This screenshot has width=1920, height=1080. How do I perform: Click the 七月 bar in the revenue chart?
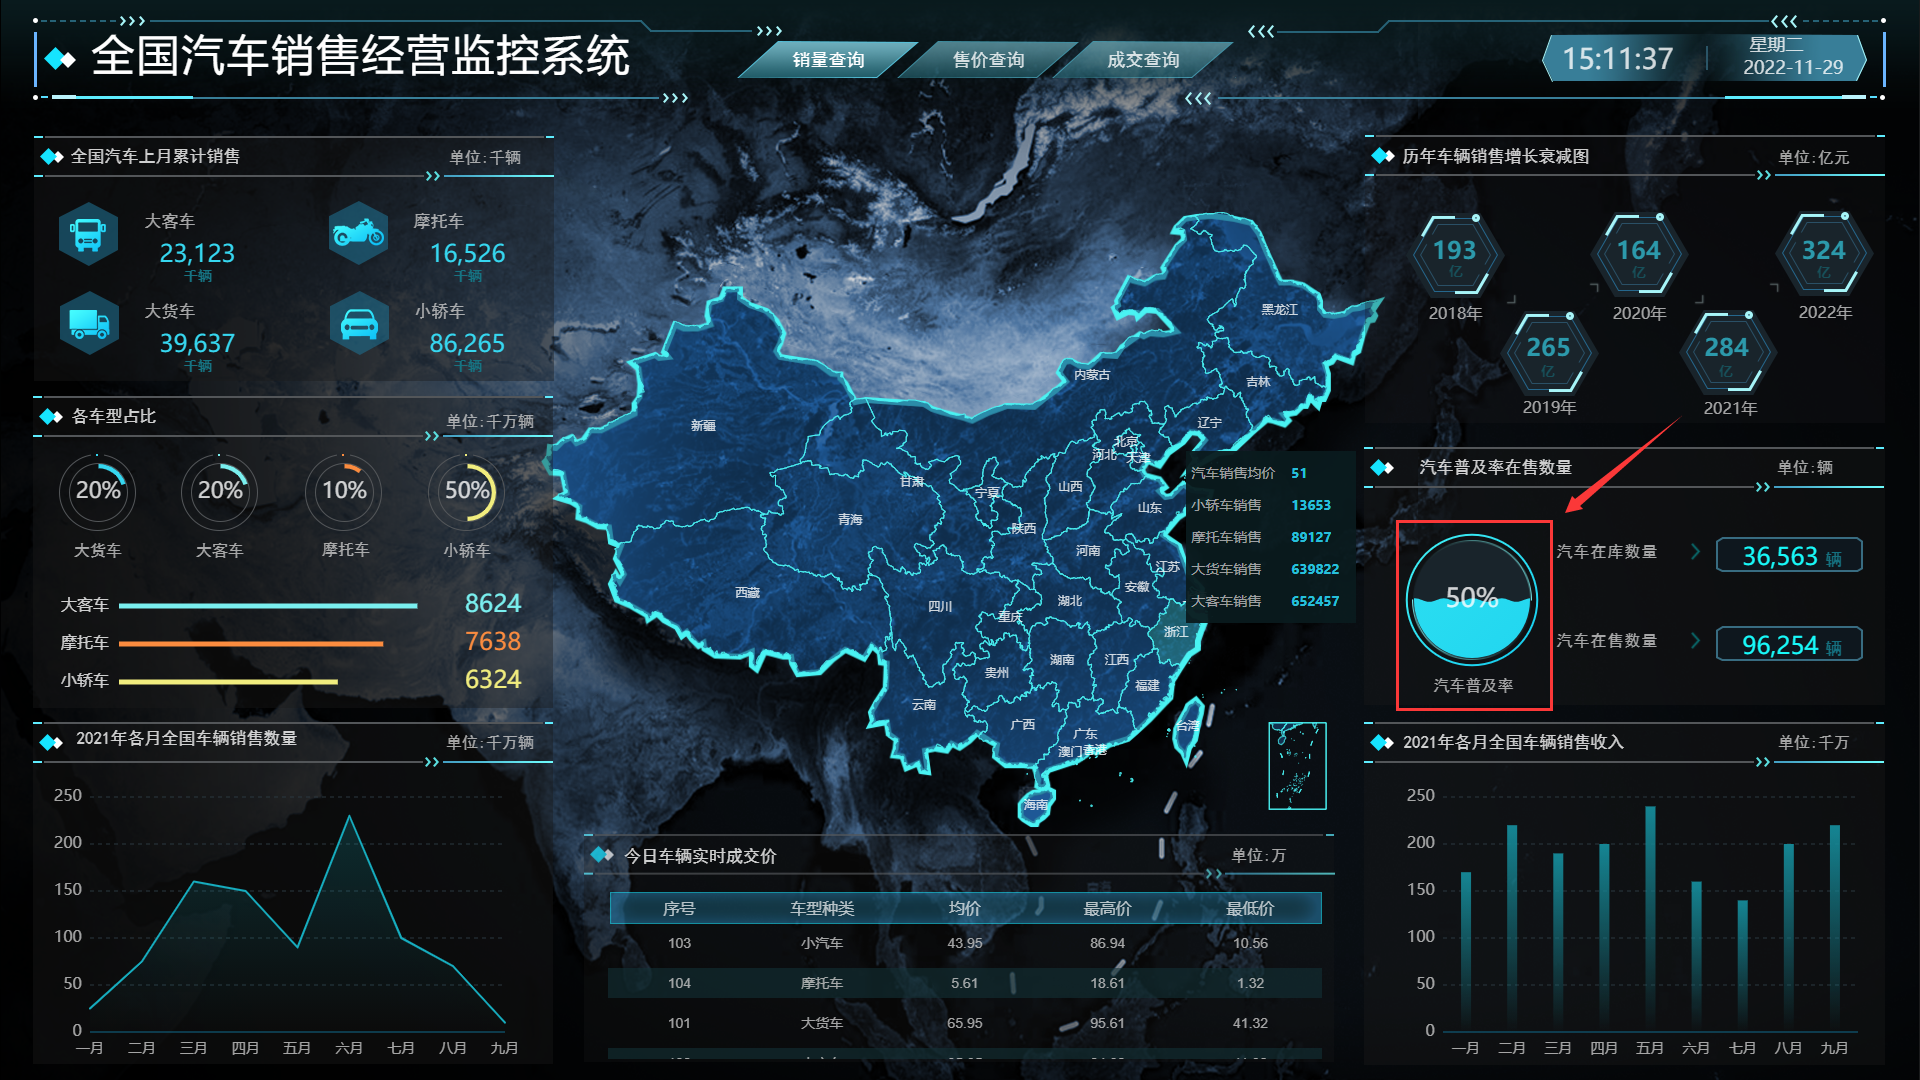click(x=1742, y=965)
